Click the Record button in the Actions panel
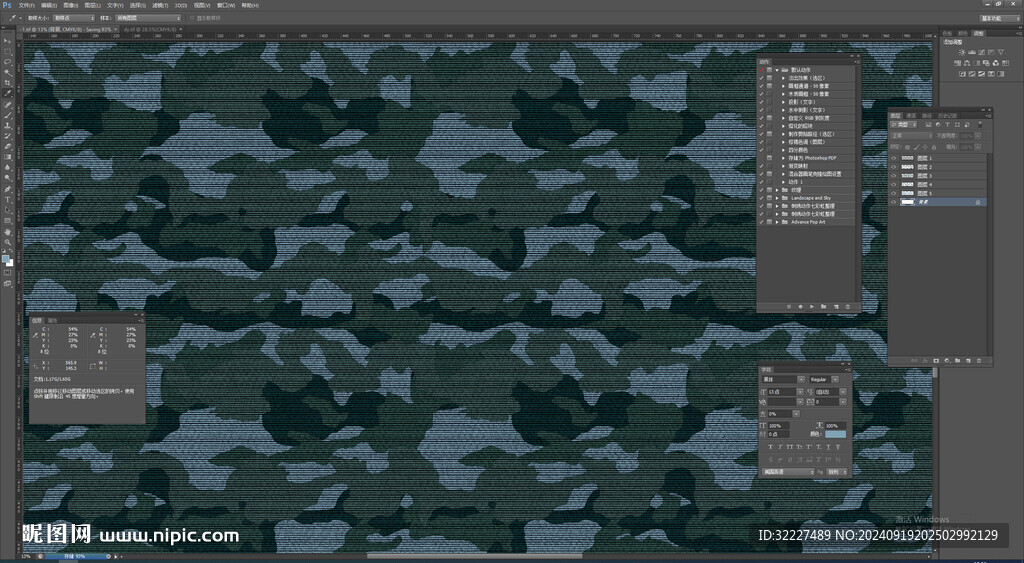1024x563 pixels. point(800,306)
